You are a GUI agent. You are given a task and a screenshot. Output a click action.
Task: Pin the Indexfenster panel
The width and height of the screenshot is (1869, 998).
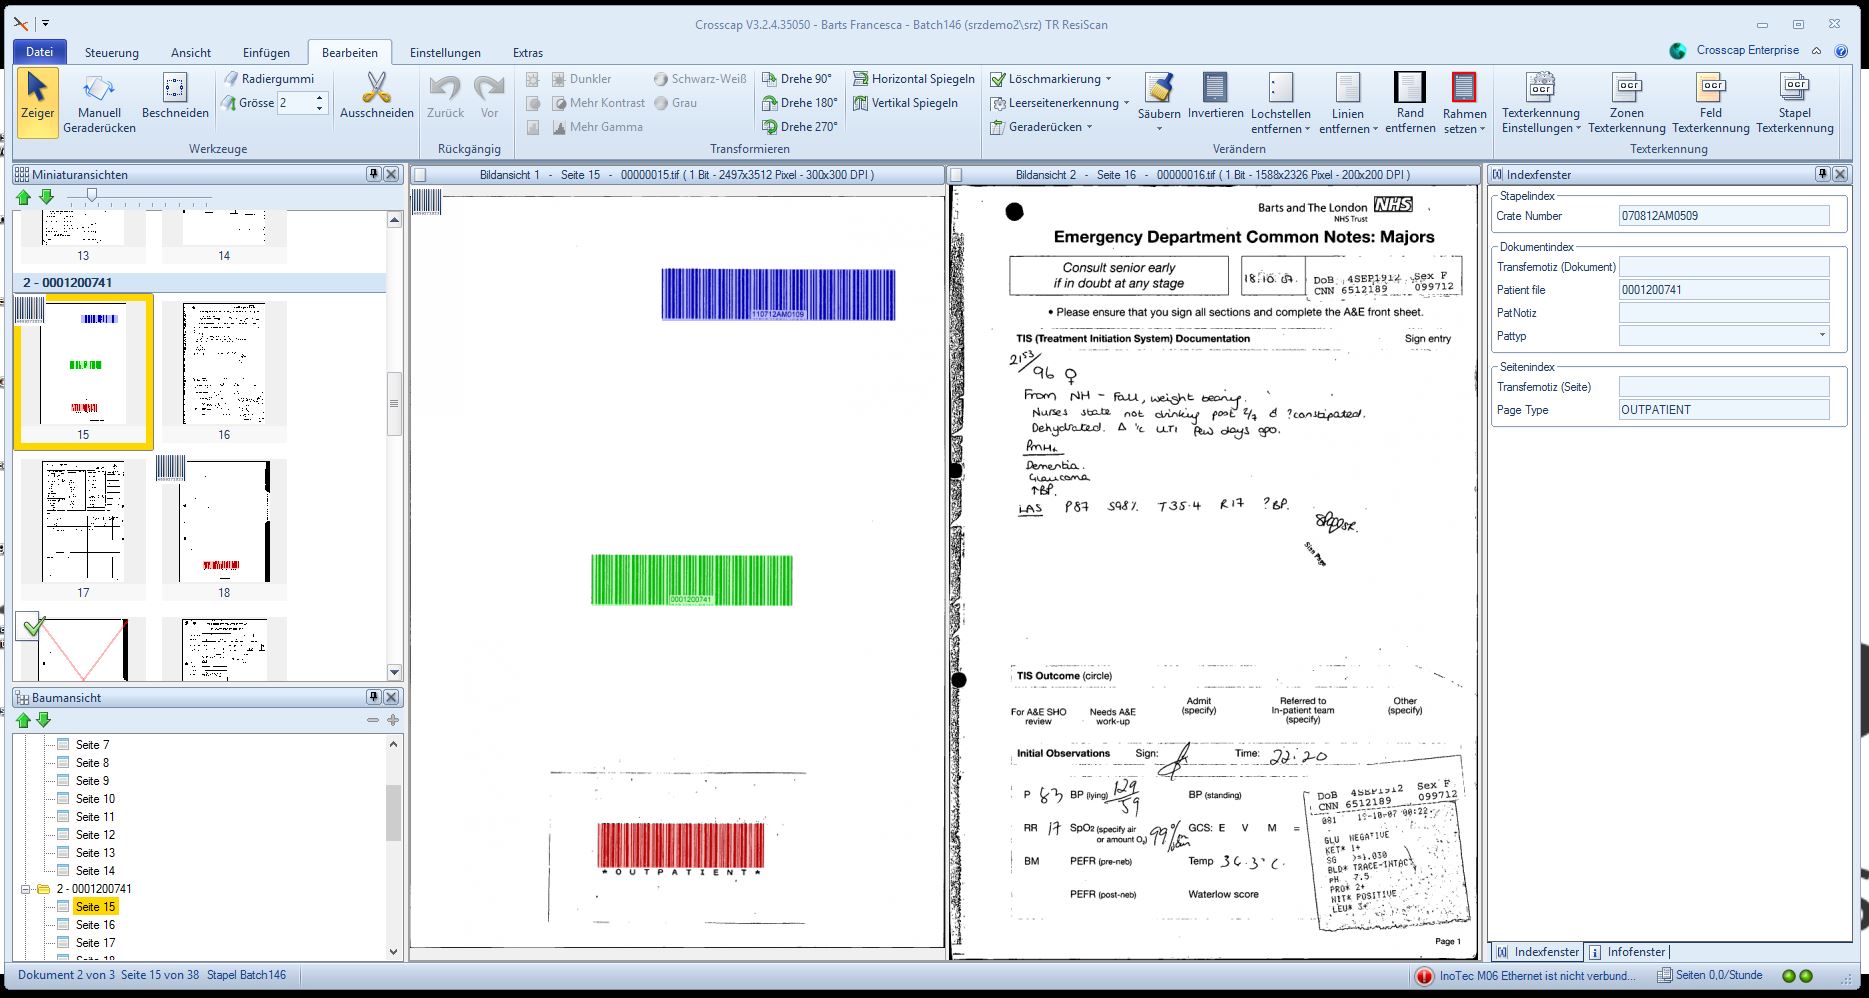tap(1822, 174)
